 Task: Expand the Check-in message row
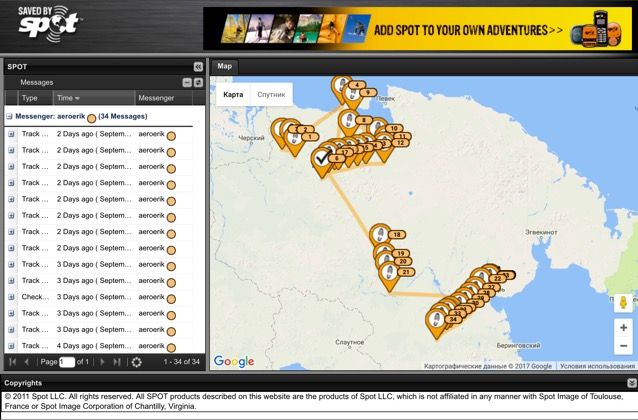(x=11, y=297)
